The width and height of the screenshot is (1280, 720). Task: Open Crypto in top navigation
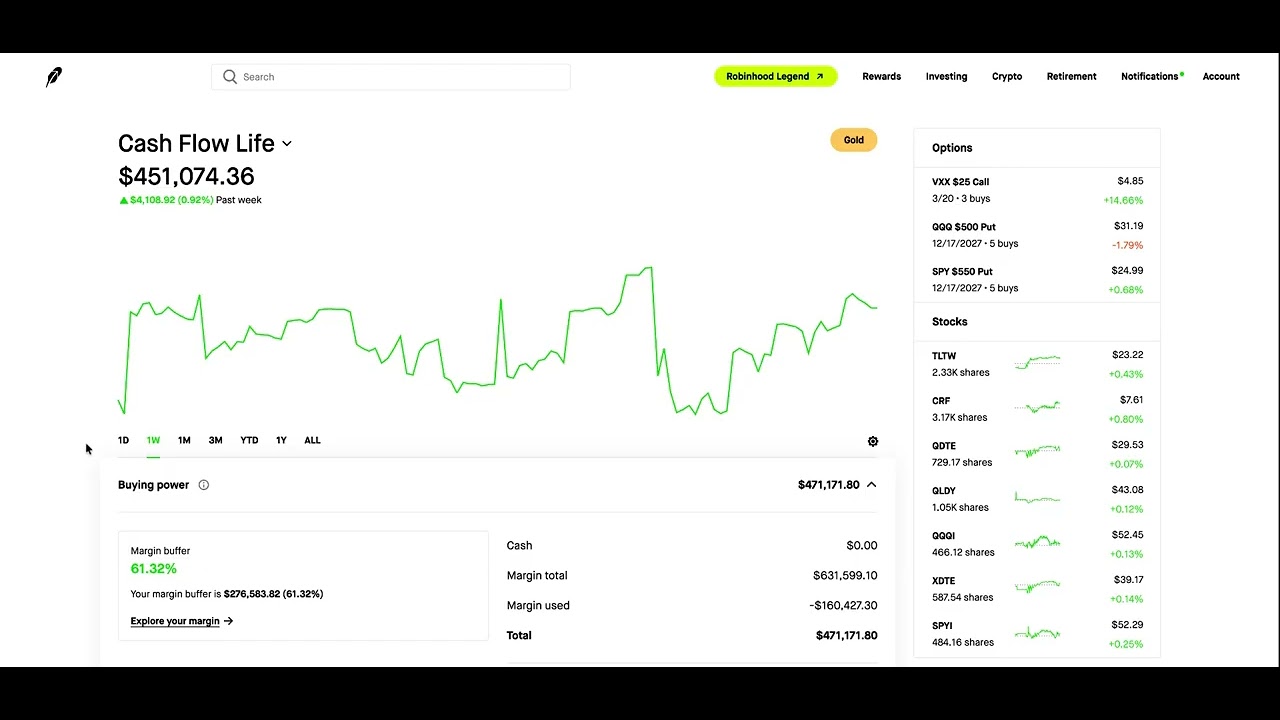coord(1007,77)
